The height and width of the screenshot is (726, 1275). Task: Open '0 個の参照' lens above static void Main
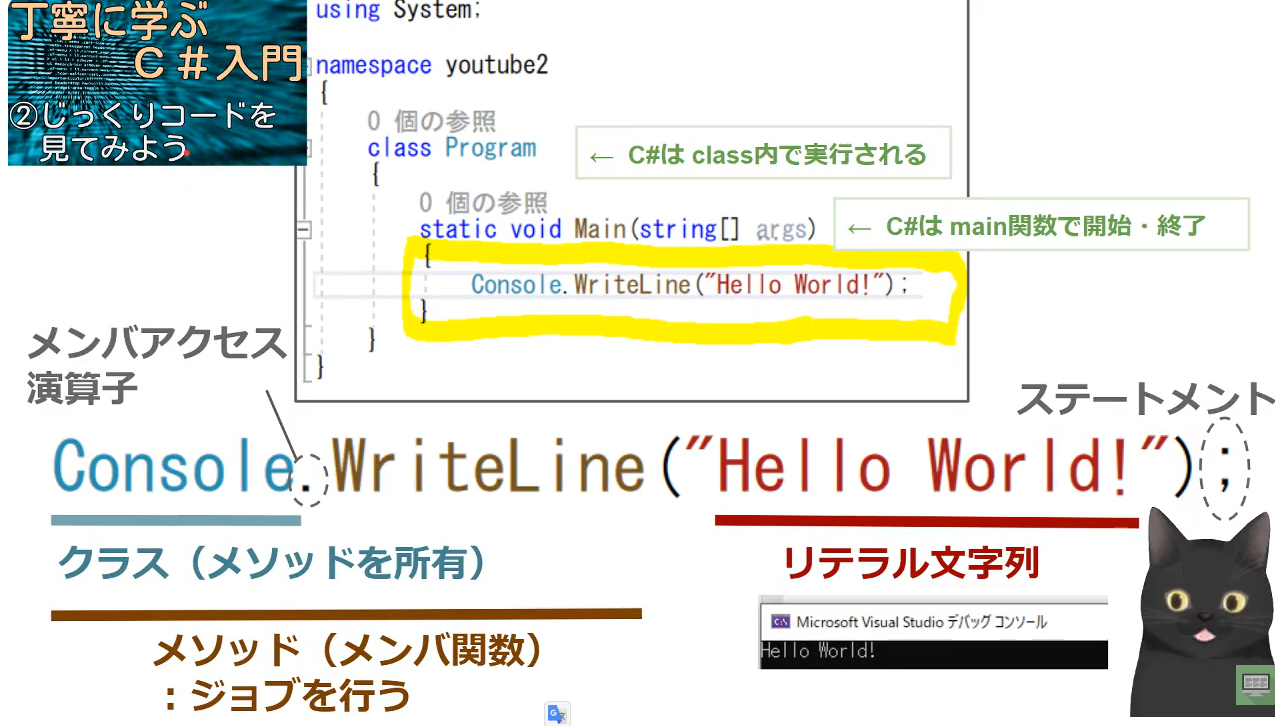(483, 203)
